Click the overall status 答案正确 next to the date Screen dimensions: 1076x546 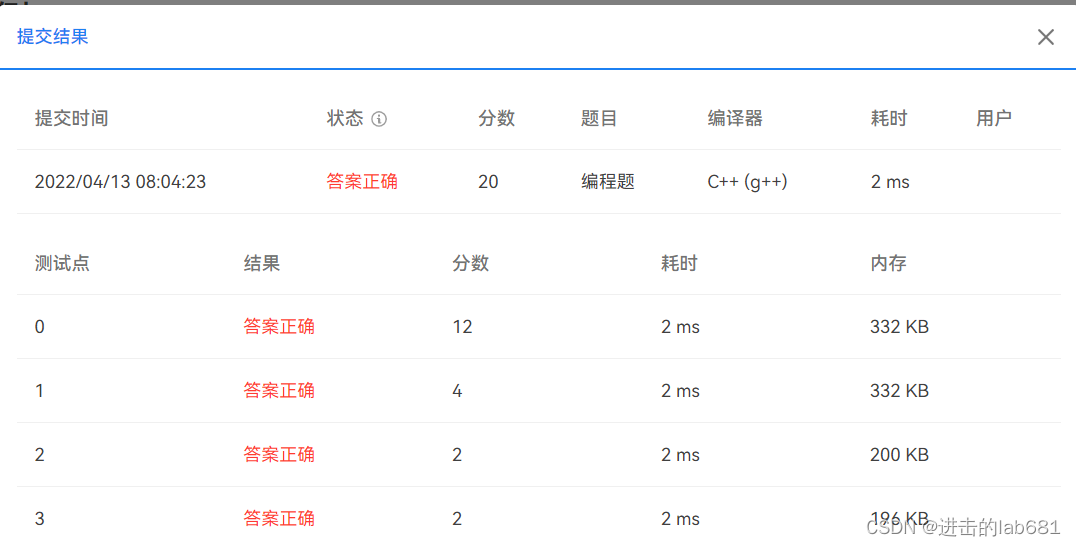(362, 182)
